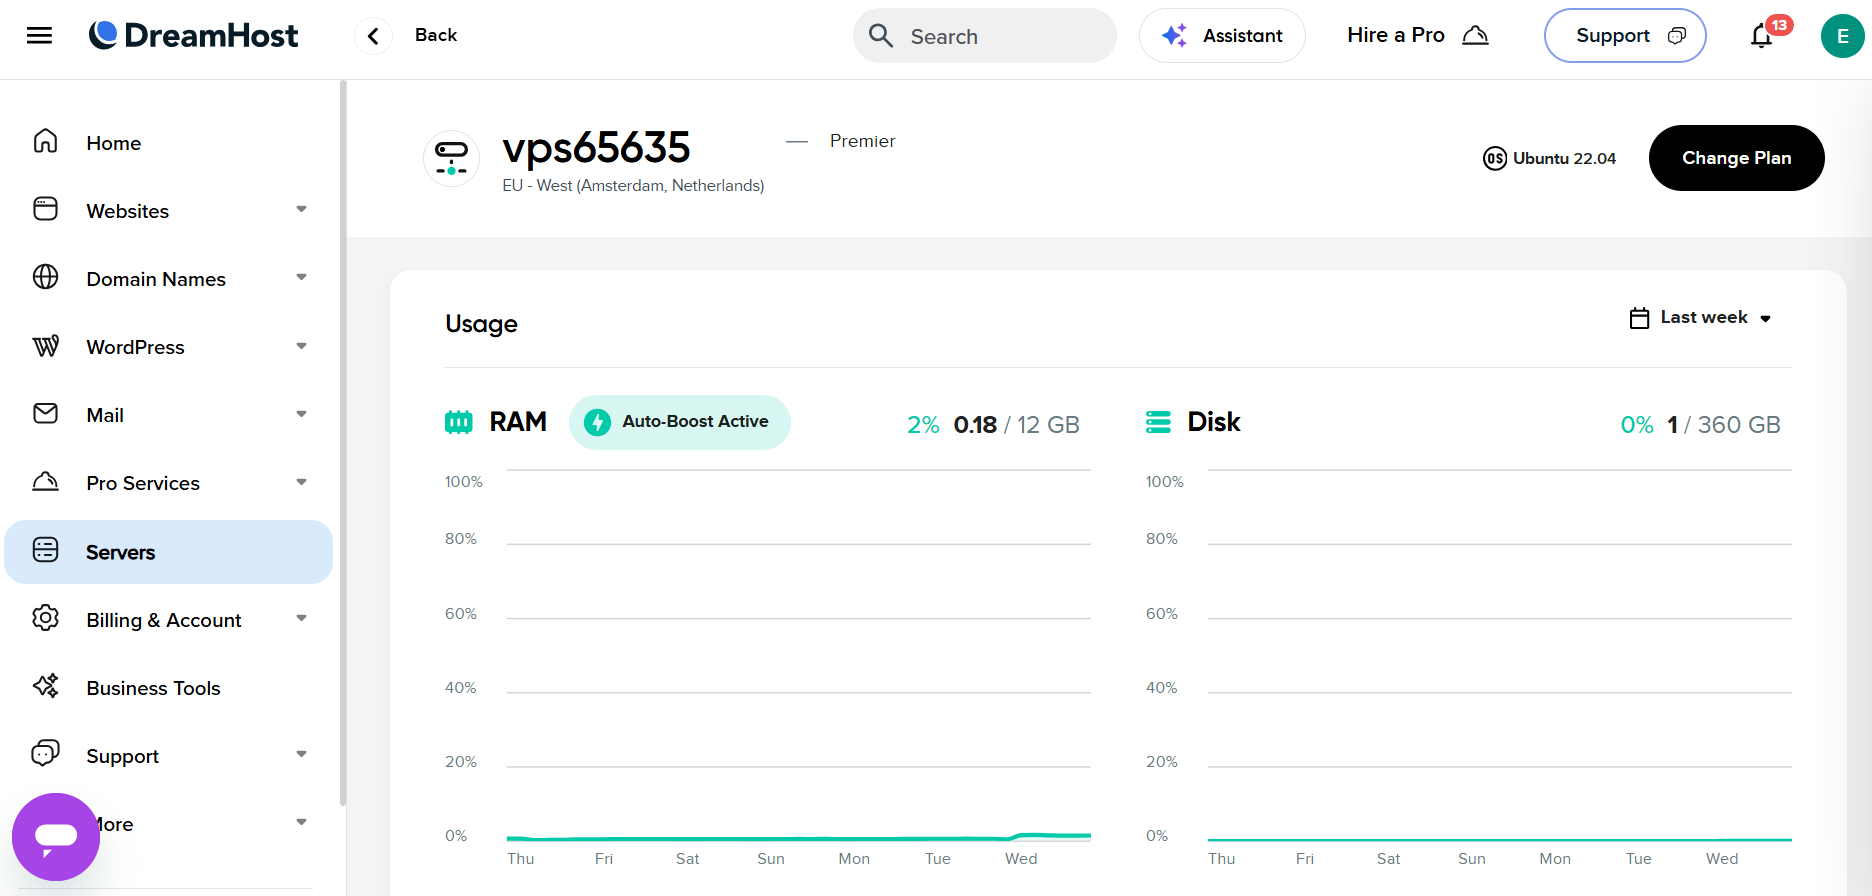Expand the Billing & Account arrow
Screen dimensions: 1872x896
tap(301, 618)
